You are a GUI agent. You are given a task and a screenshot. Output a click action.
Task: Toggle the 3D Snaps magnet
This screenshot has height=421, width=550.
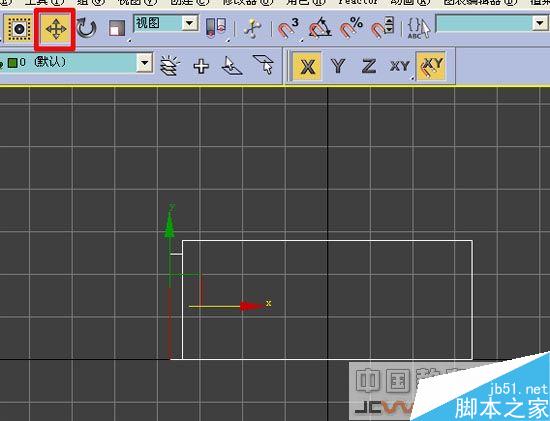tap(288, 28)
